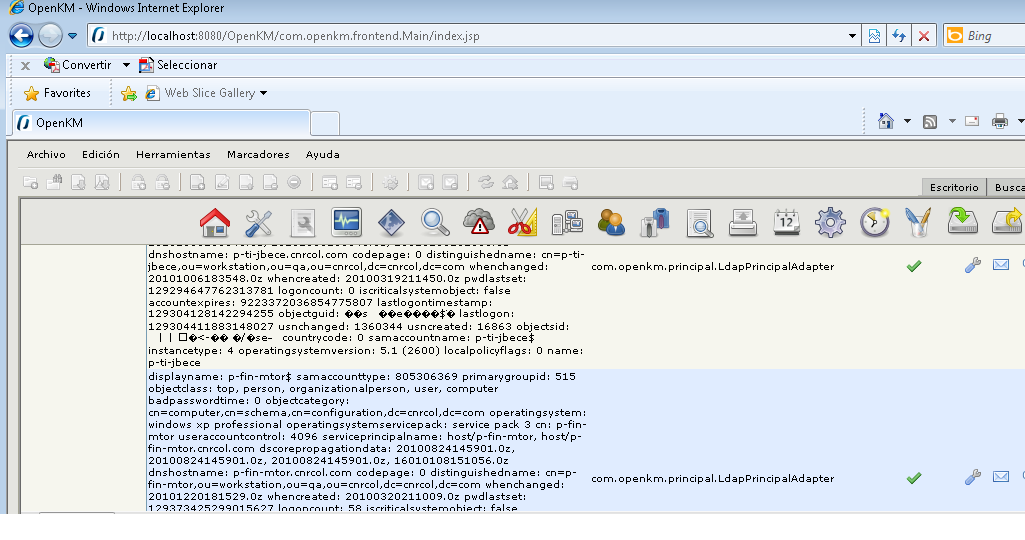Image resolution: width=1025 pixels, height=540 pixels.
Task: Click the create folder toolbar icon
Action: (x=31, y=183)
